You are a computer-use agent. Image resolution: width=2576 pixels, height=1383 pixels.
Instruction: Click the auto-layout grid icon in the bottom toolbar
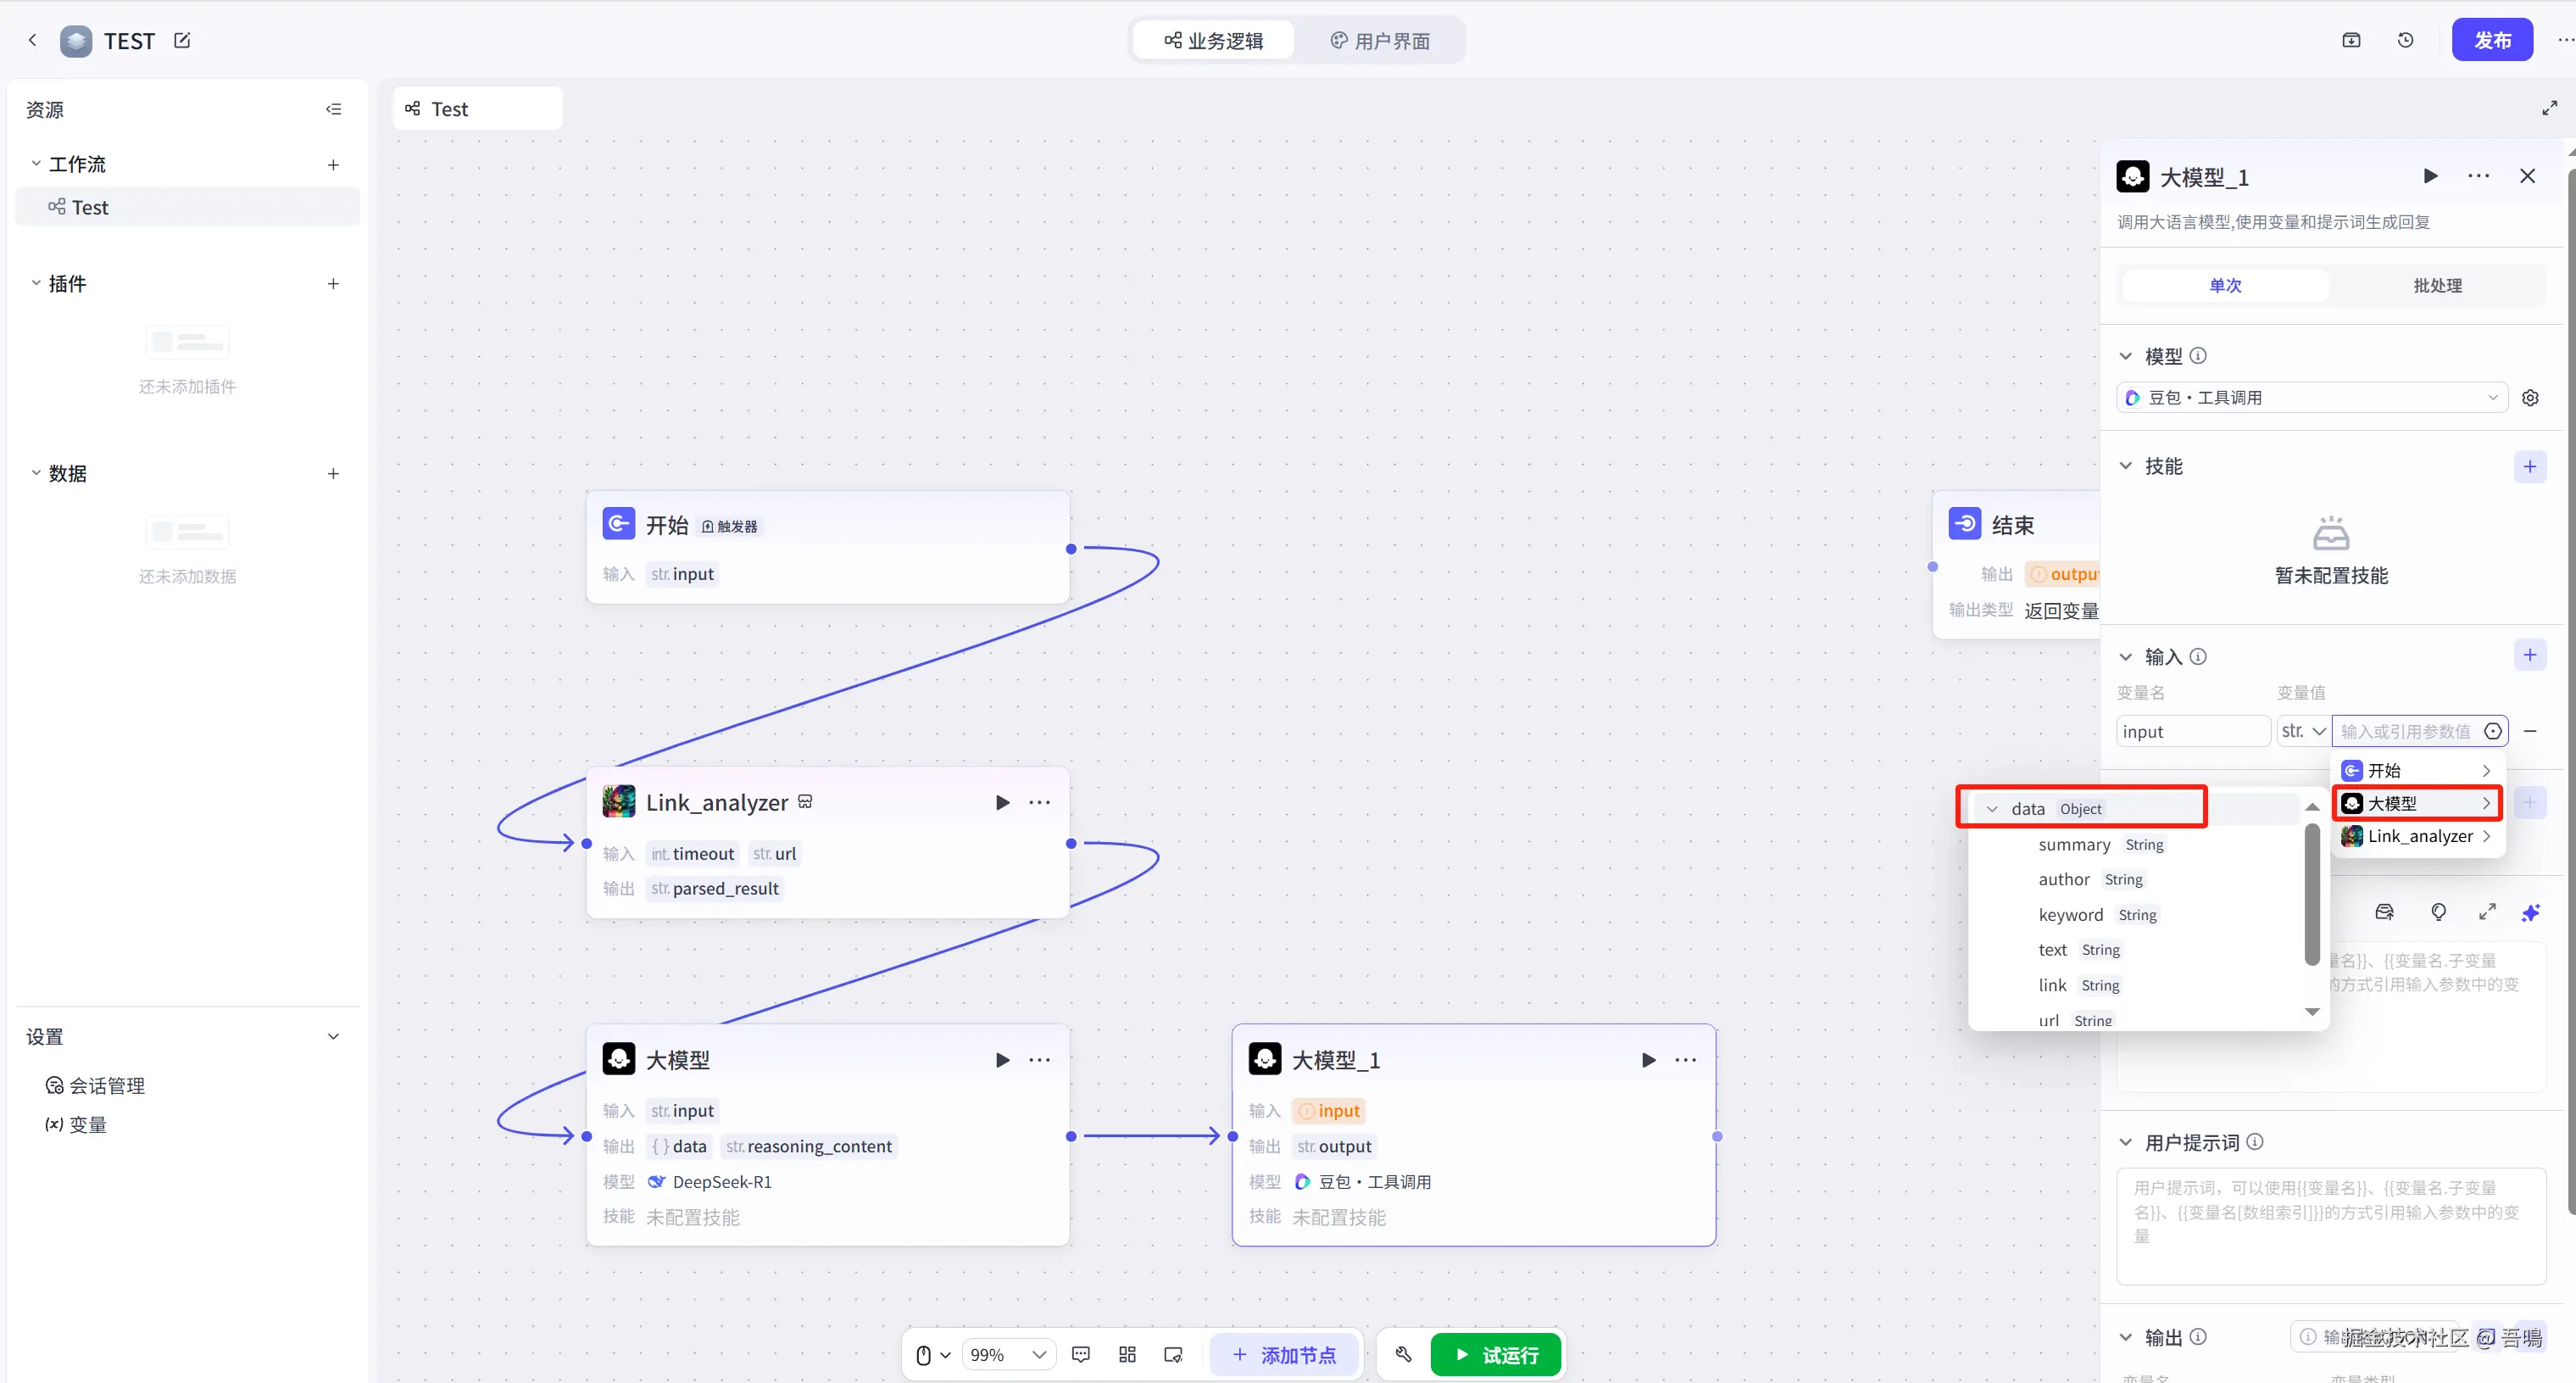coord(1127,1354)
